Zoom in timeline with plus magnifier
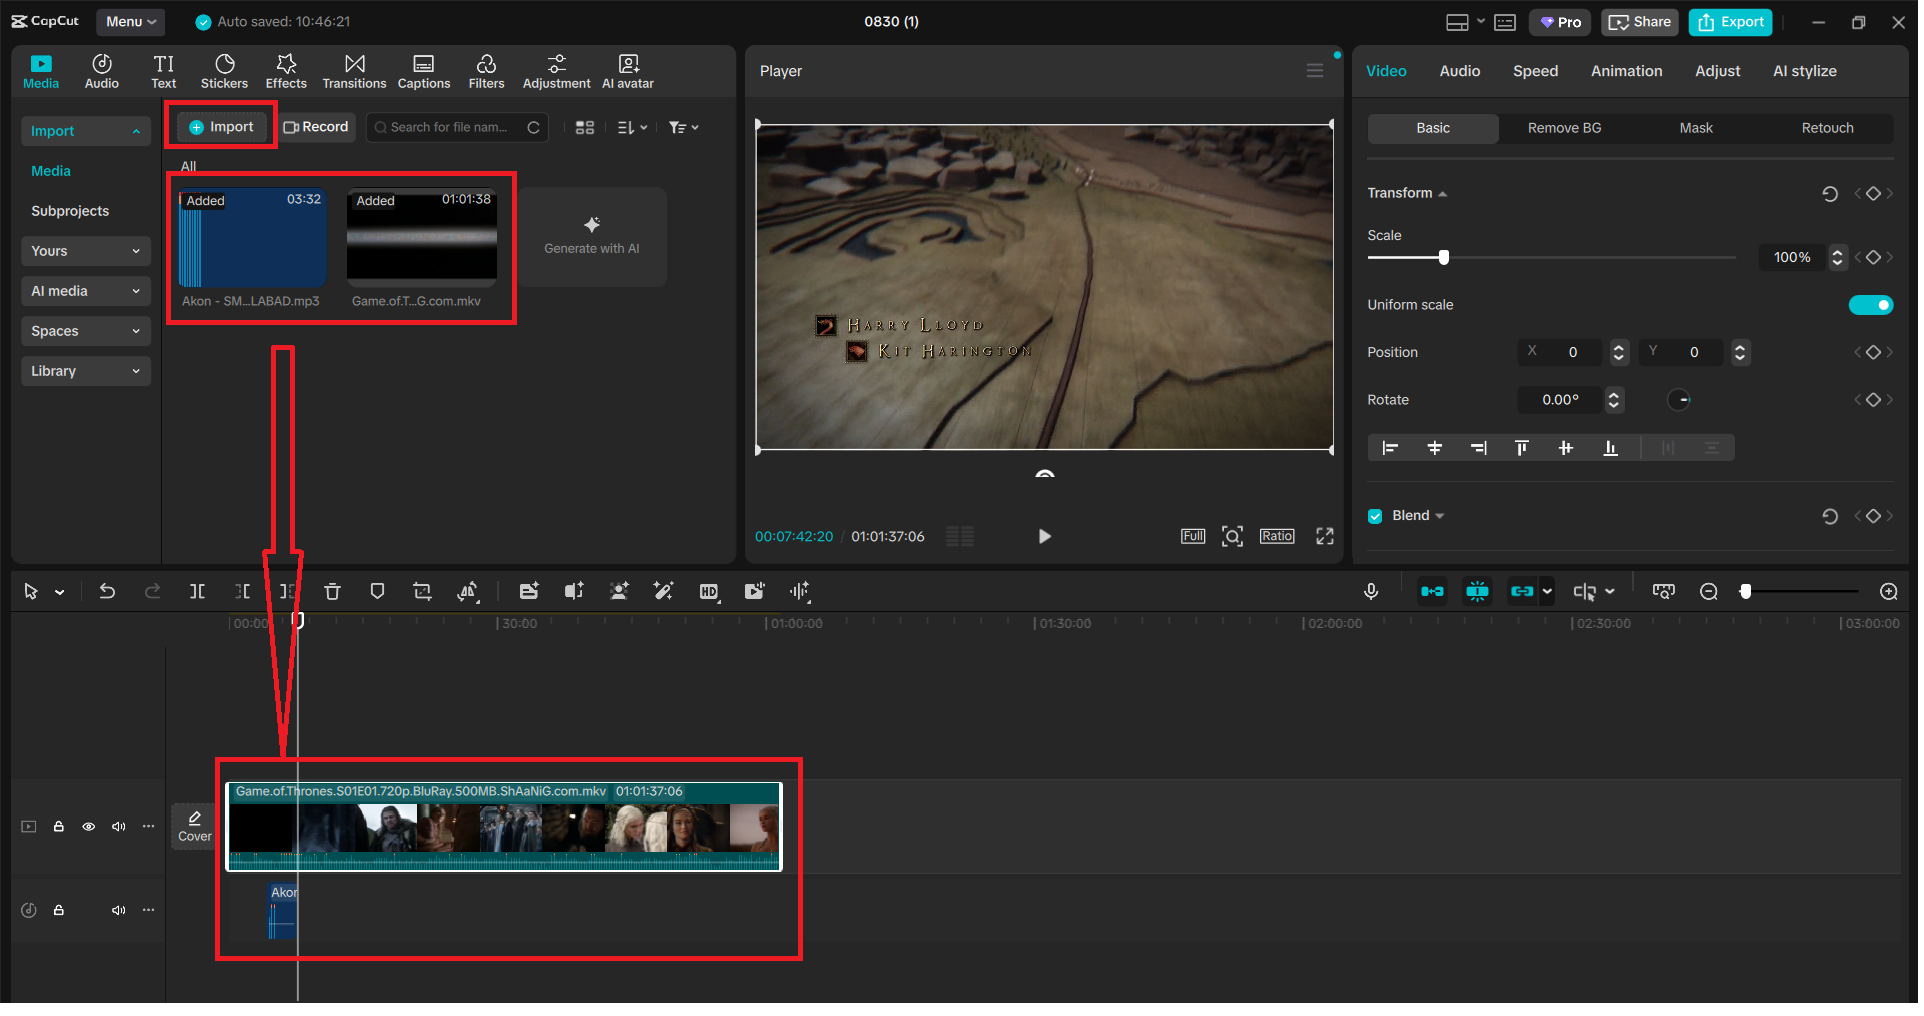The height and width of the screenshot is (1016, 1924). tap(1889, 592)
